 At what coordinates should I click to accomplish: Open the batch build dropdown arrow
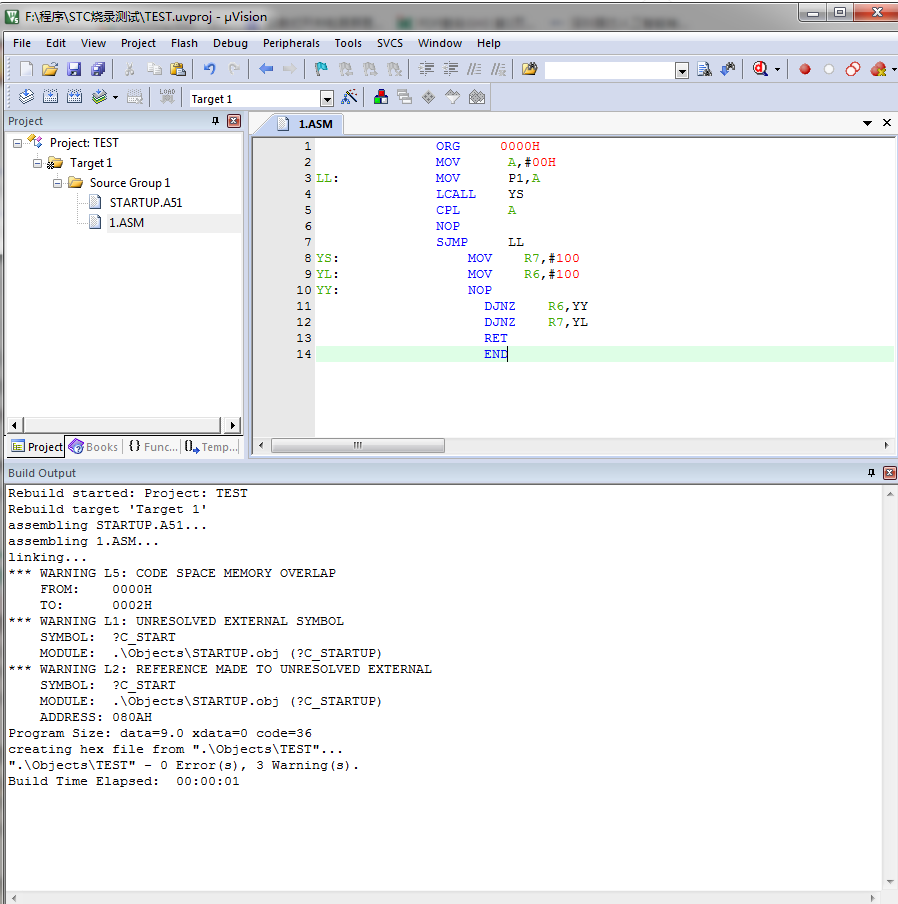point(115,97)
